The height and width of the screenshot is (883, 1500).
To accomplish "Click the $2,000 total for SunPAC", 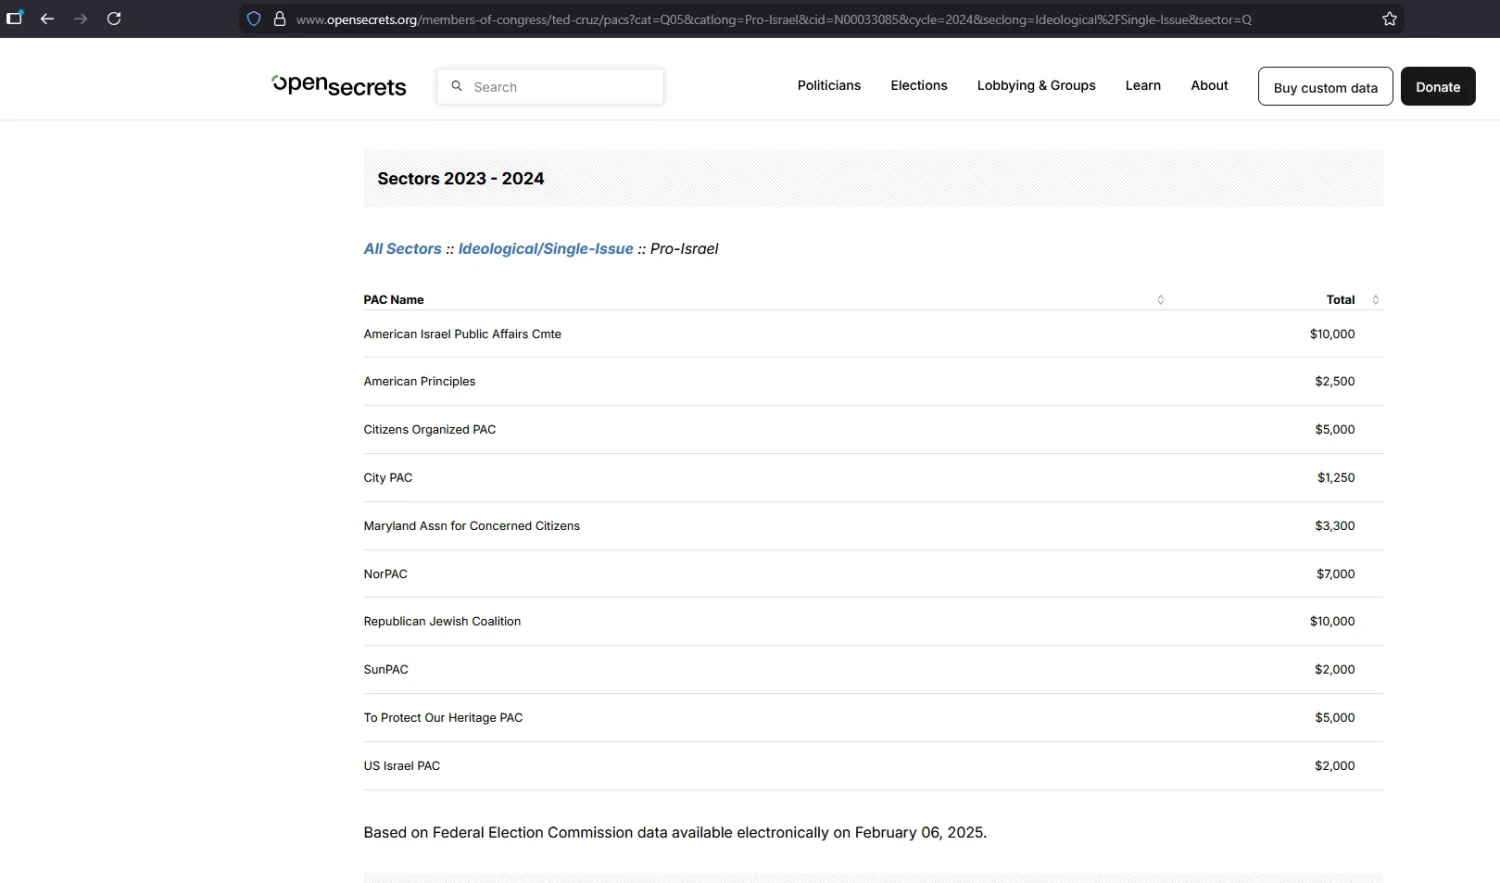I will click(x=1335, y=670).
